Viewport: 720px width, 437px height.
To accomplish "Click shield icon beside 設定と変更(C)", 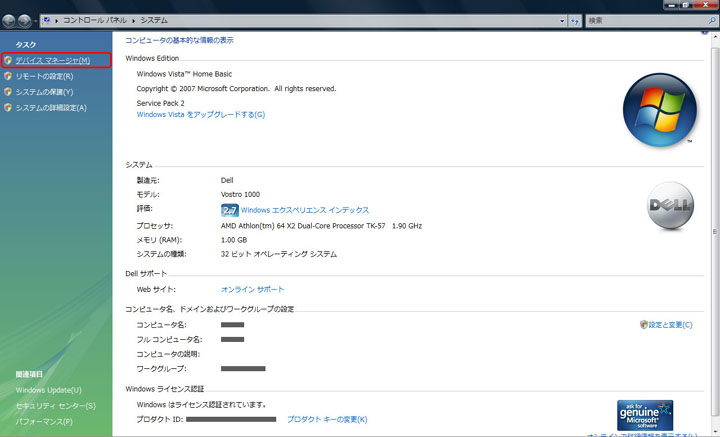I will pyautogui.click(x=643, y=325).
